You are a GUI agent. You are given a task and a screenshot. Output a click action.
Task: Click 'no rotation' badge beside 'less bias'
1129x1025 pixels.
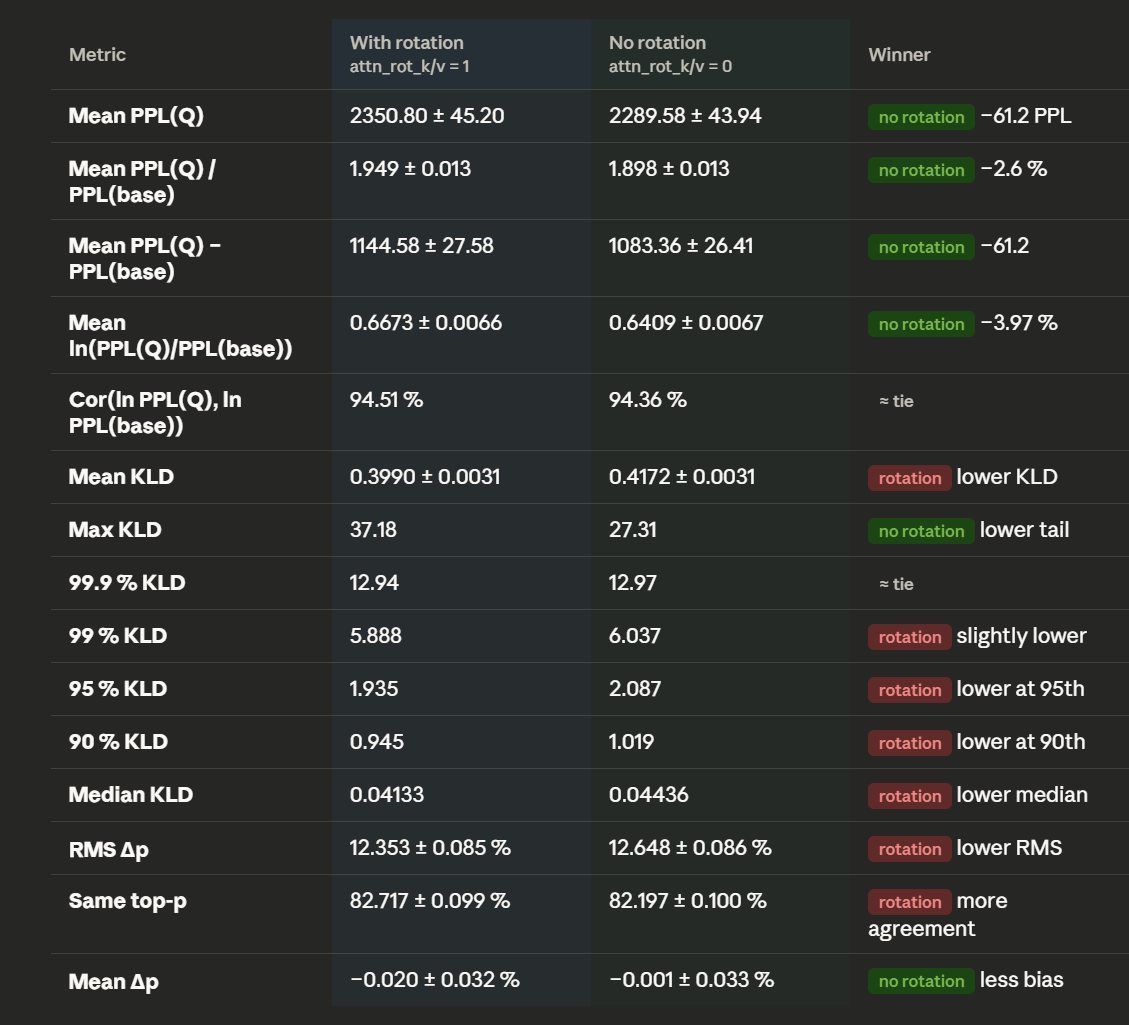coord(921,981)
